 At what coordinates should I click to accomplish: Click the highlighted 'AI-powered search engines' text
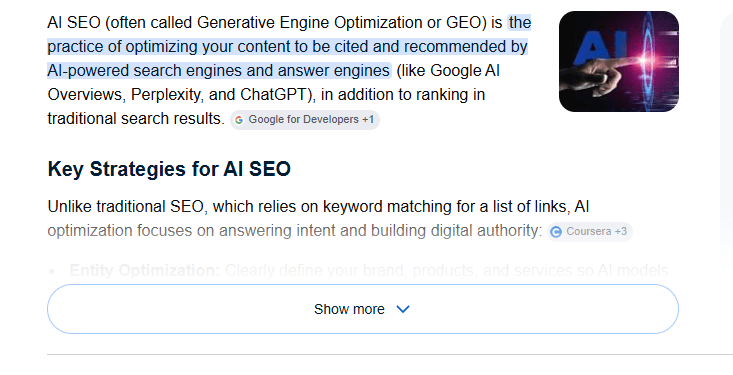click(145, 71)
